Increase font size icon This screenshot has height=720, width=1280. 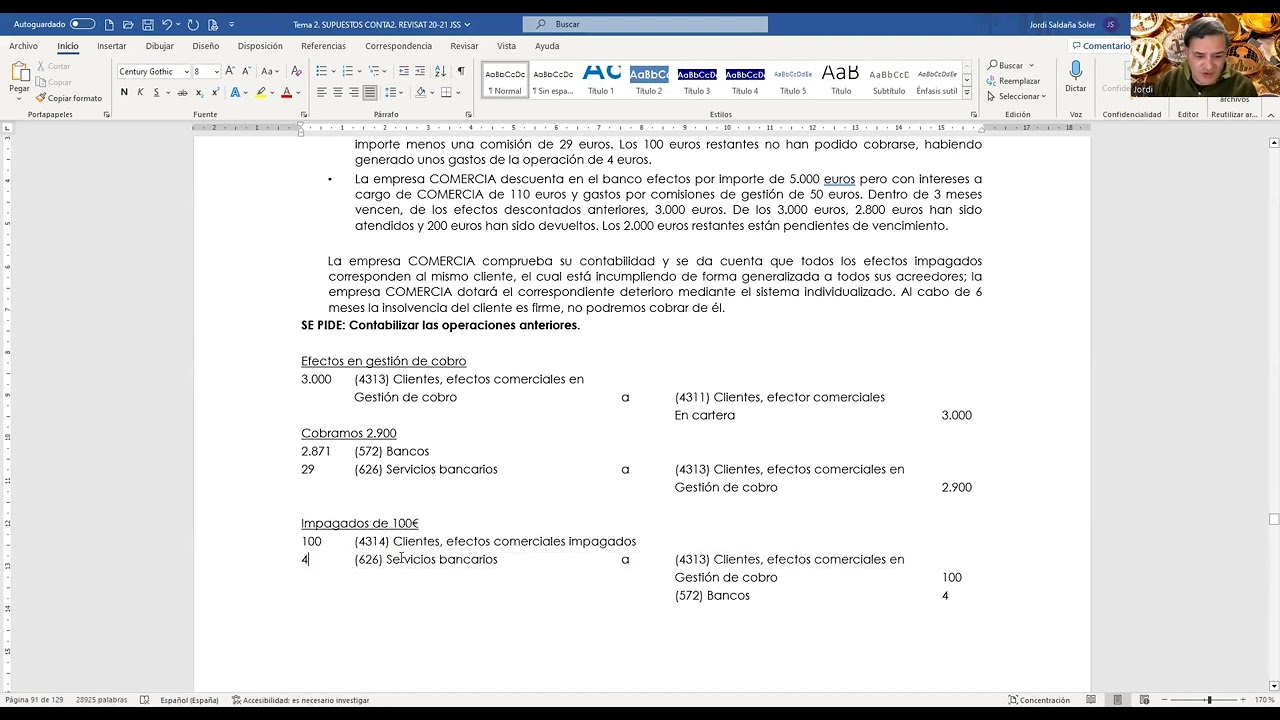click(230, 71)
